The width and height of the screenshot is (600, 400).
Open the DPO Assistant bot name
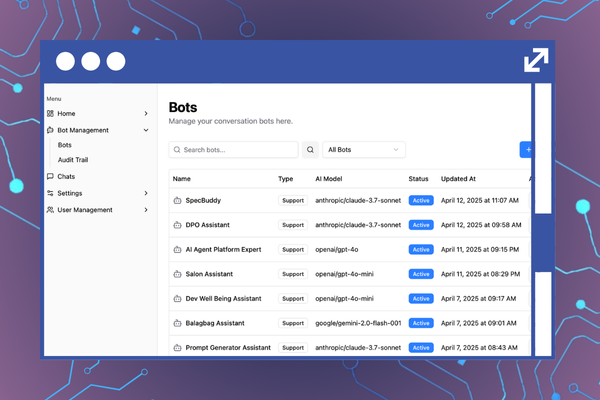coord(207,225)
